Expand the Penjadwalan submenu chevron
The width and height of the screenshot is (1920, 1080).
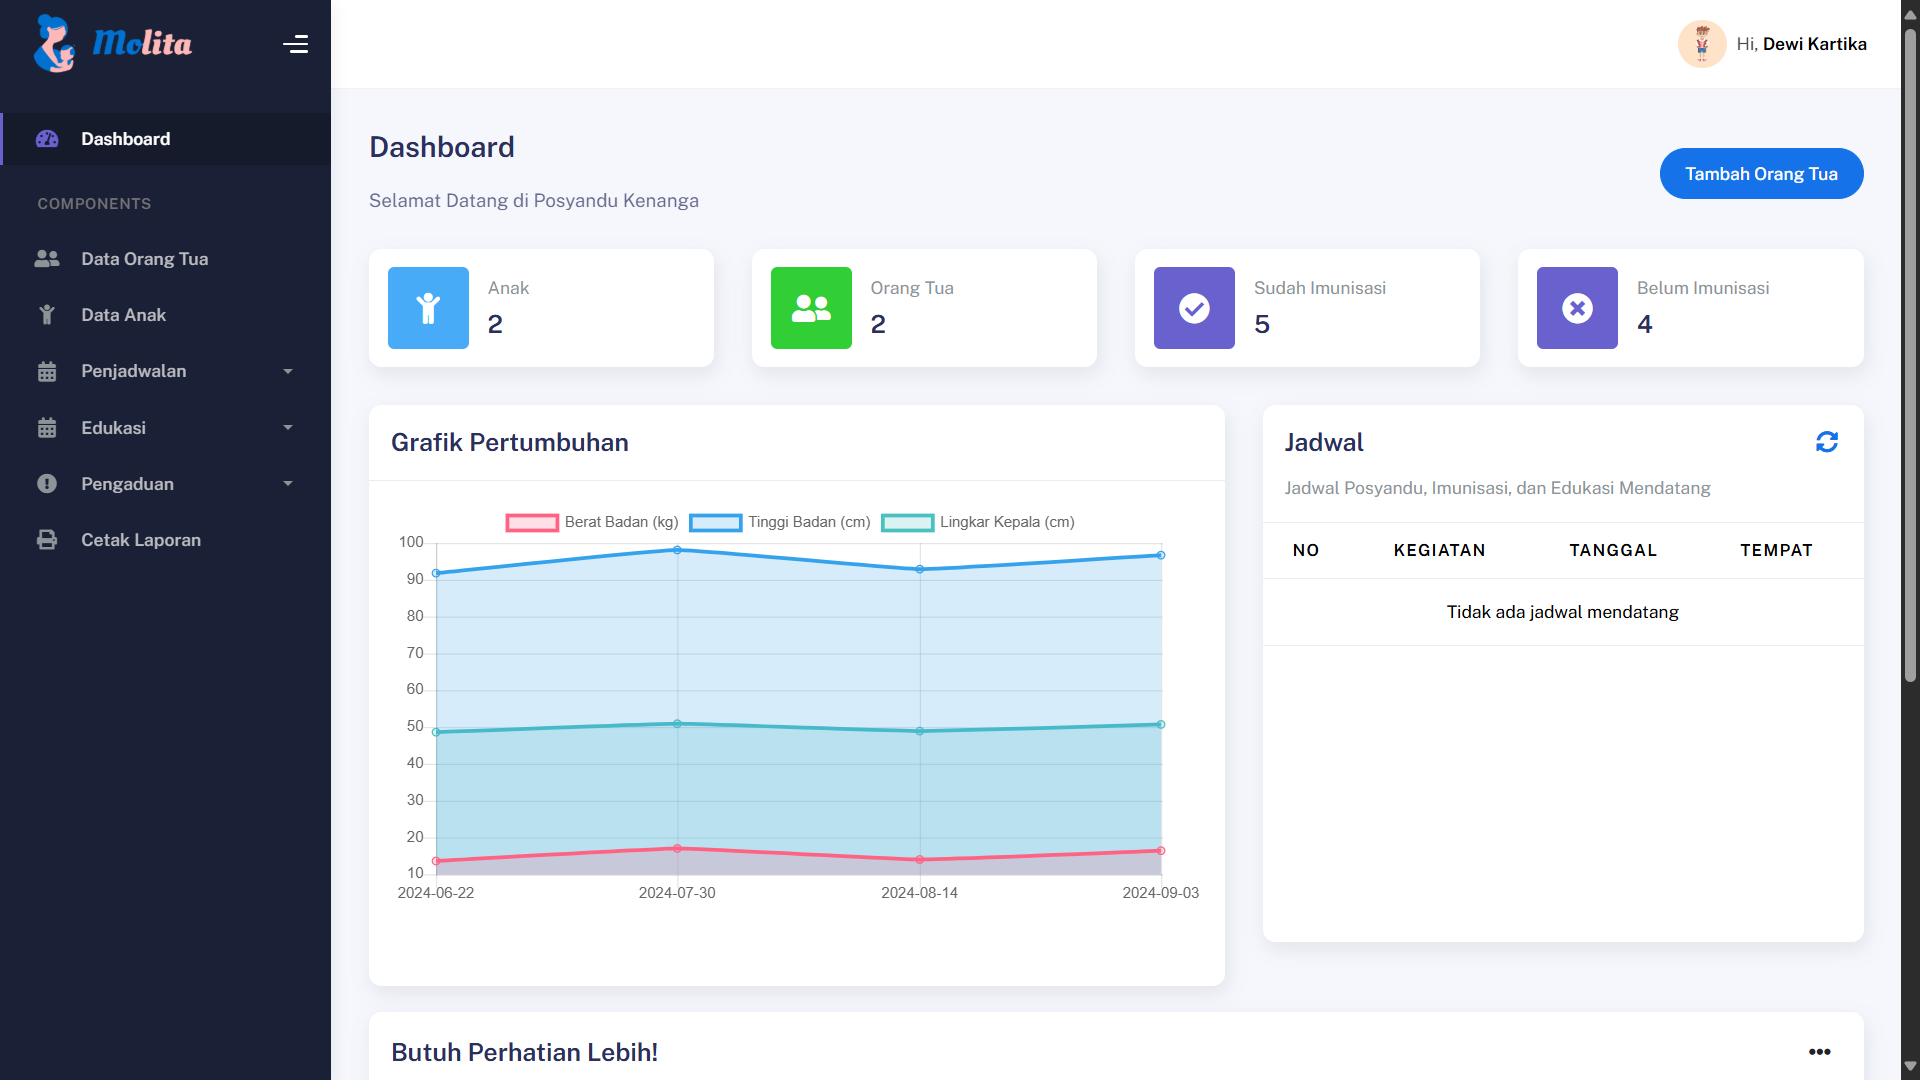pyautogui.click(x=288, y=371)
